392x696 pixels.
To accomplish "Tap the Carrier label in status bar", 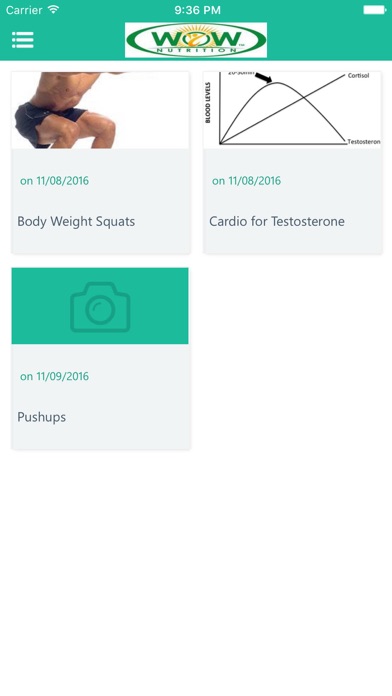I will coord(24,10).
